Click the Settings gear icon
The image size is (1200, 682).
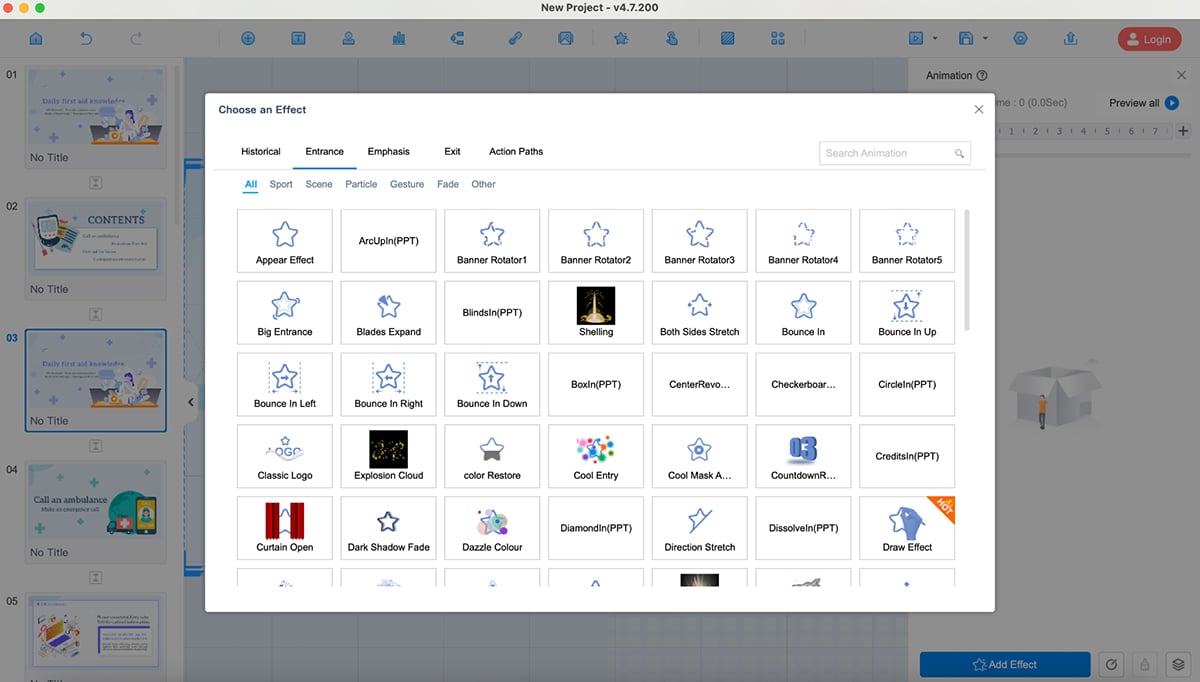[x=1021, y=38]
